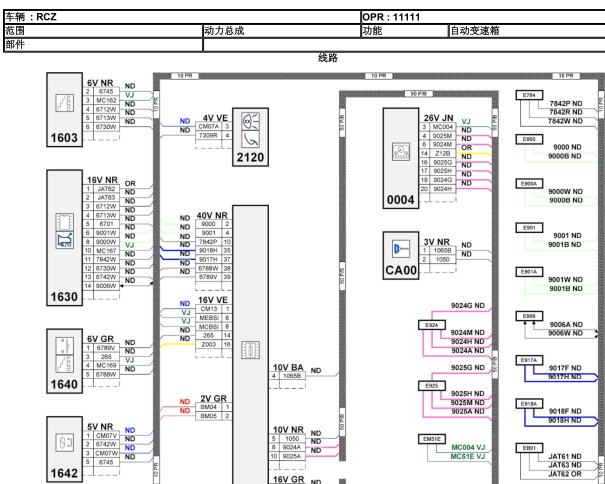605x484 pixels.
Task: Click wire MC162 in the 1603 connector
Action: [106, 100]
